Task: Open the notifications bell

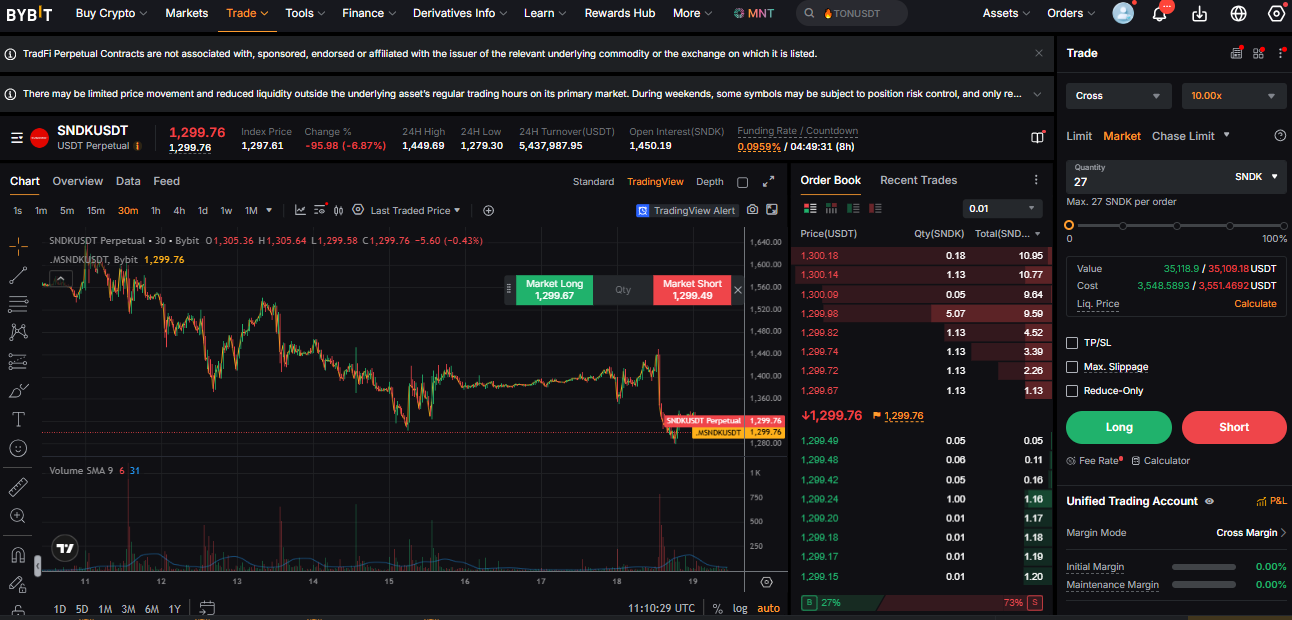Action: (x=1160, y=14)
